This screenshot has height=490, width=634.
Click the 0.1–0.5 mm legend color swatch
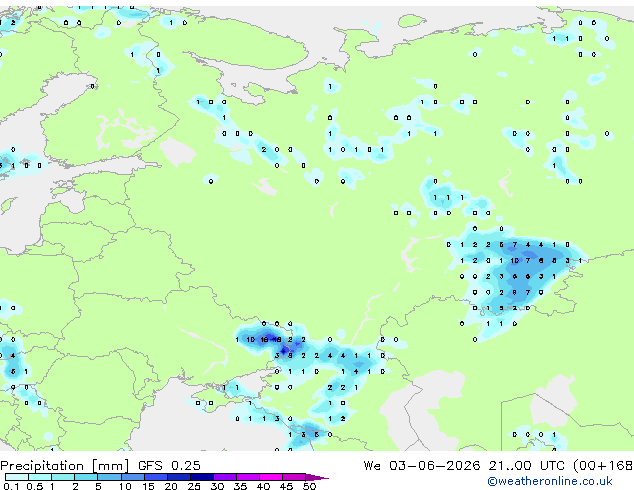coord(17,477)
